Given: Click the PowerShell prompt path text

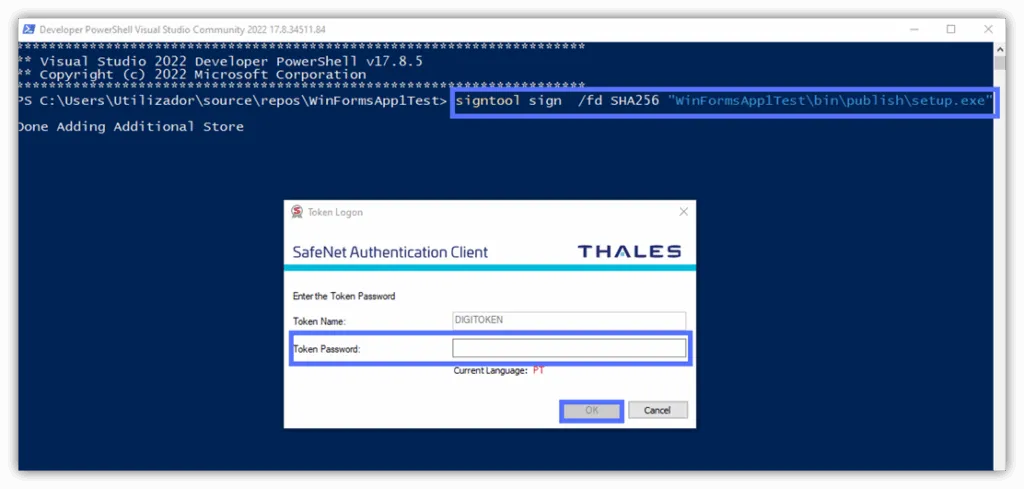Looking at the screenshot, I should pyautogui.click(x=232, y=101).
